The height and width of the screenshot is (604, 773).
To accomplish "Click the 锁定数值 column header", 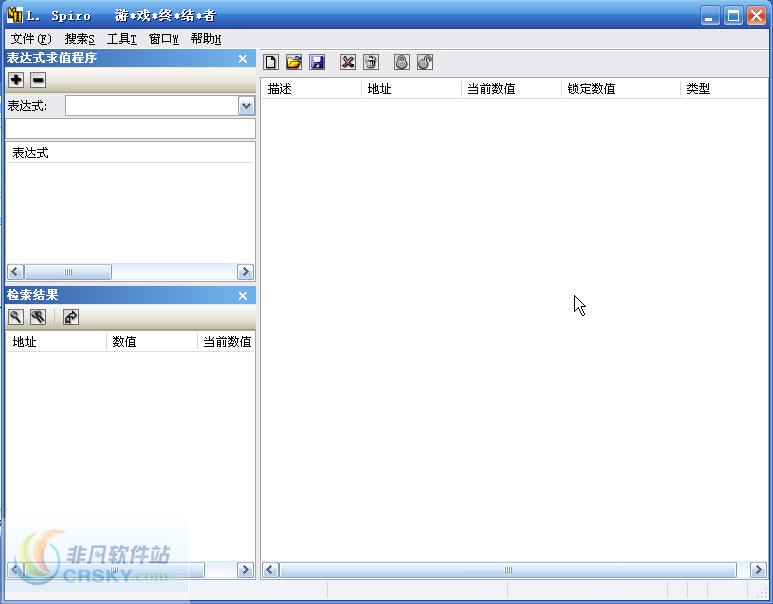I will (x=621, y=89).
